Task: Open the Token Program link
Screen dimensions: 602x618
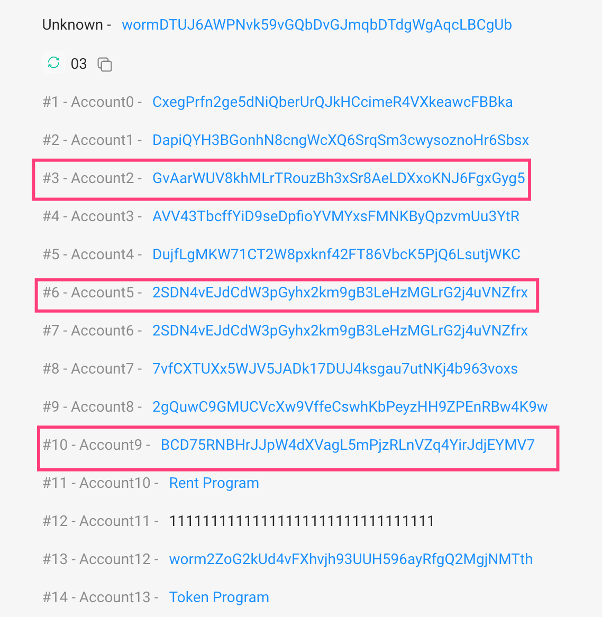Action: click(219, 597)
